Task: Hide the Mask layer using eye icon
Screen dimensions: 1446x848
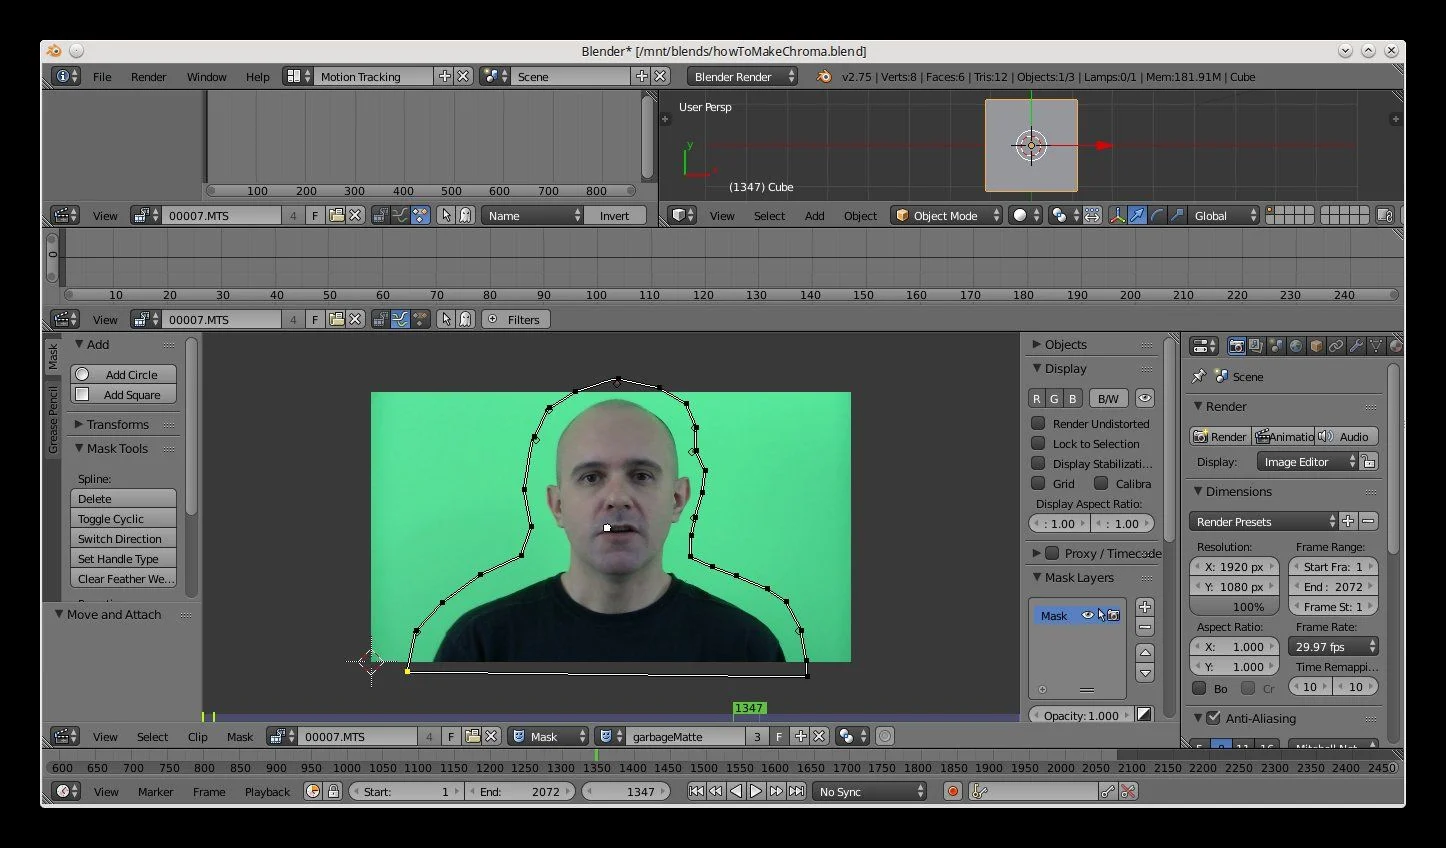Action: (1087, 615)
